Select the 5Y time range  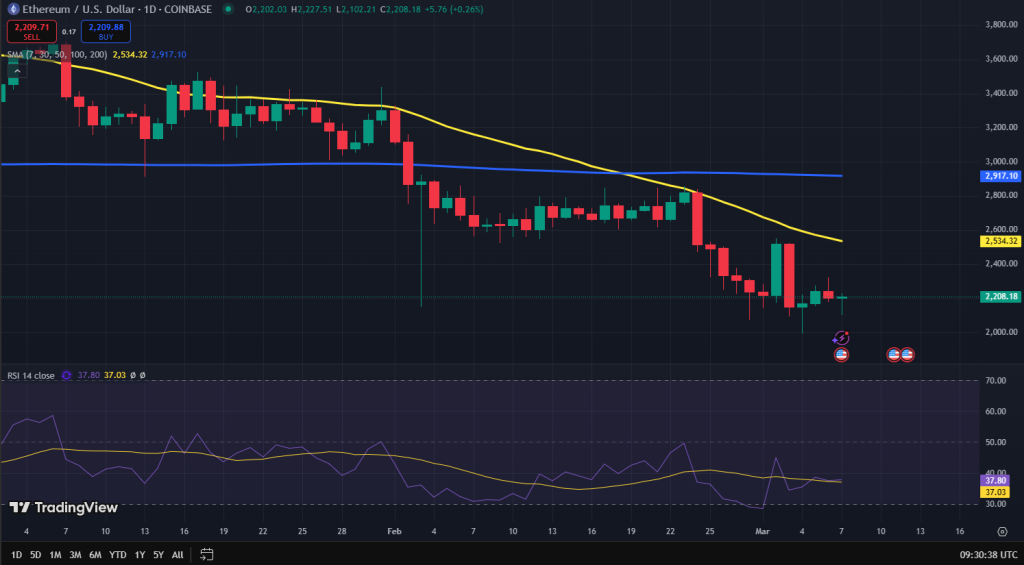click(x=159, y=555)
